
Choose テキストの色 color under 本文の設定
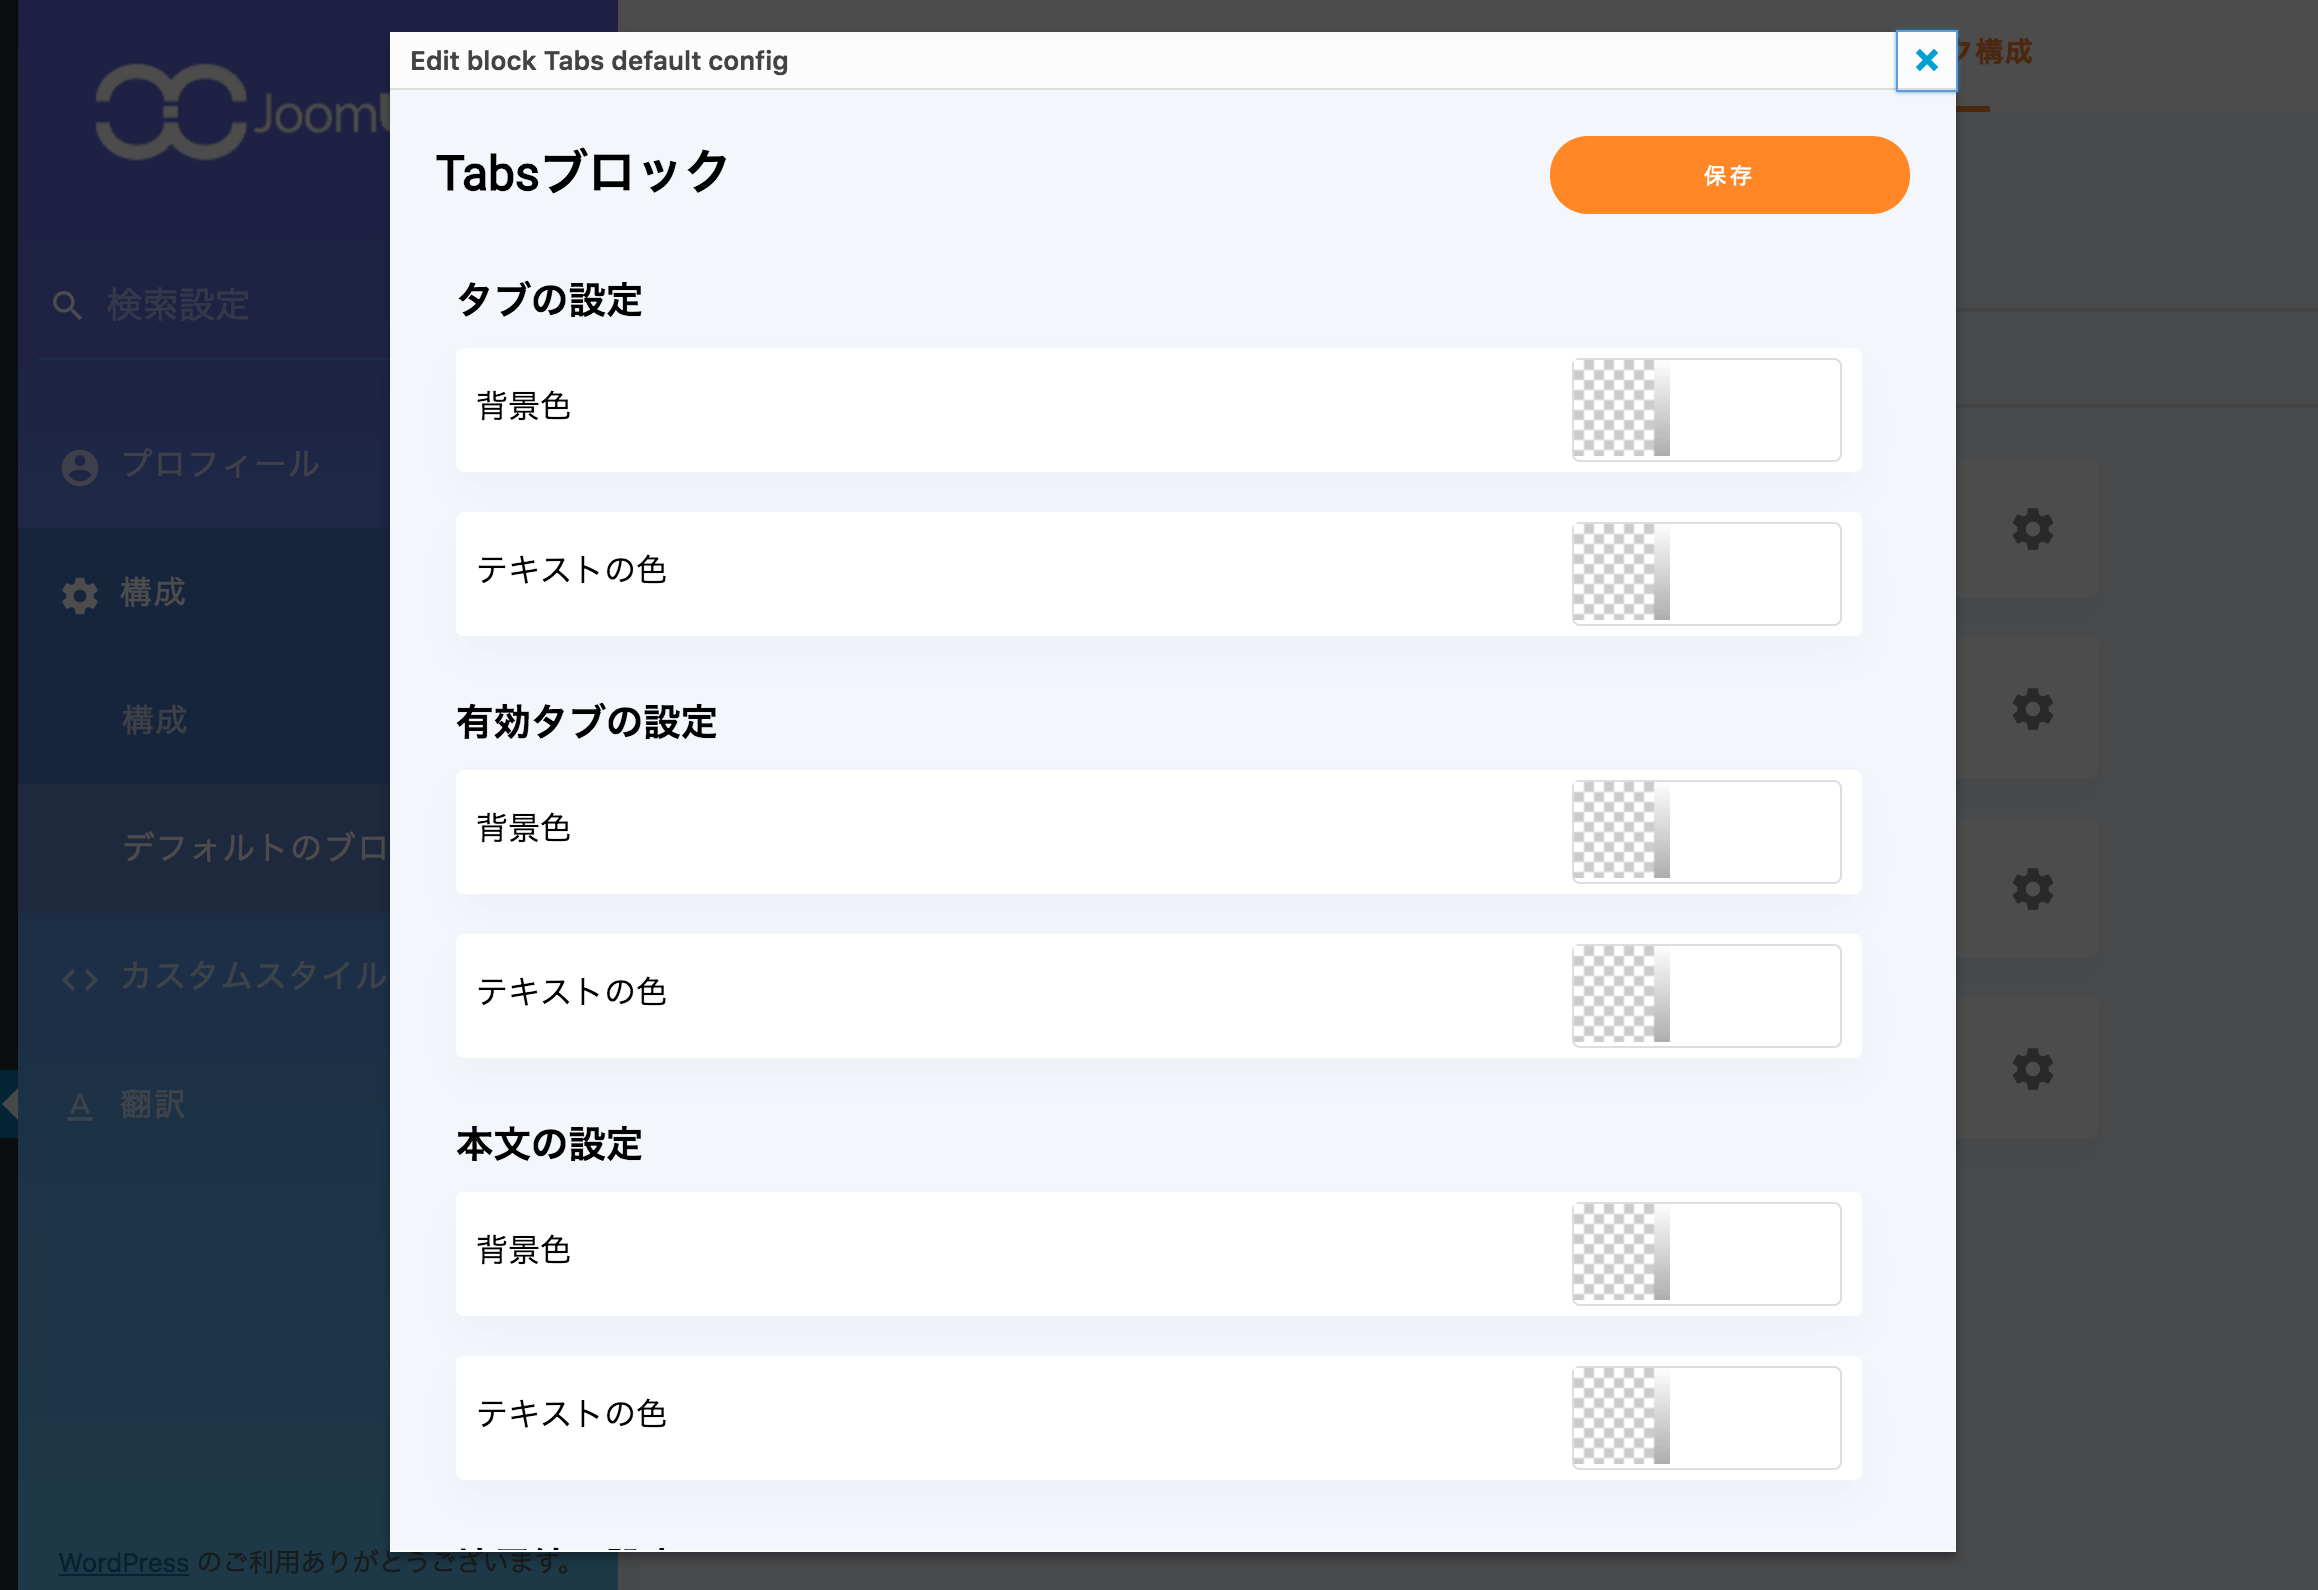click(x=1706, y=1418)
